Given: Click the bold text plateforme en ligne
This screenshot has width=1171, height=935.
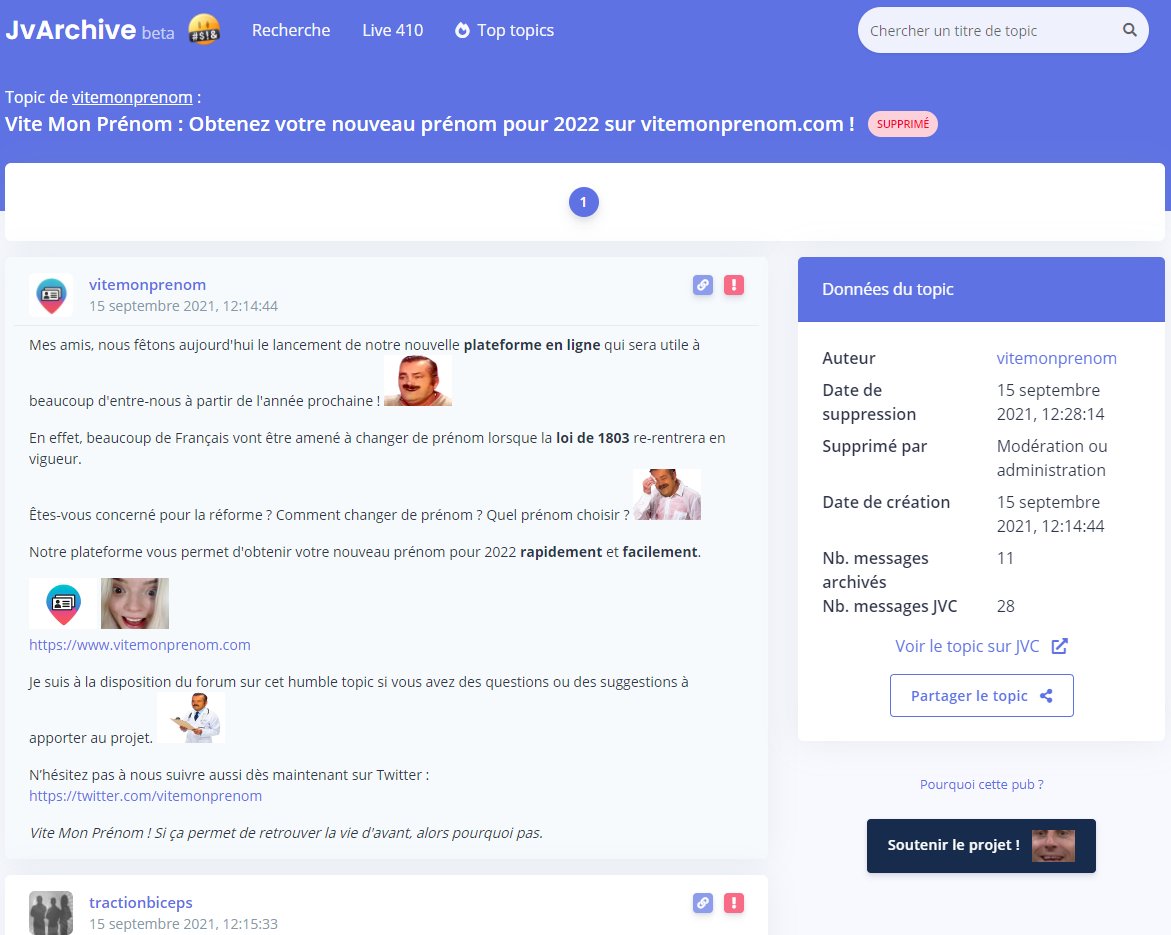Looking at the screenshot, I should [532, 345].
